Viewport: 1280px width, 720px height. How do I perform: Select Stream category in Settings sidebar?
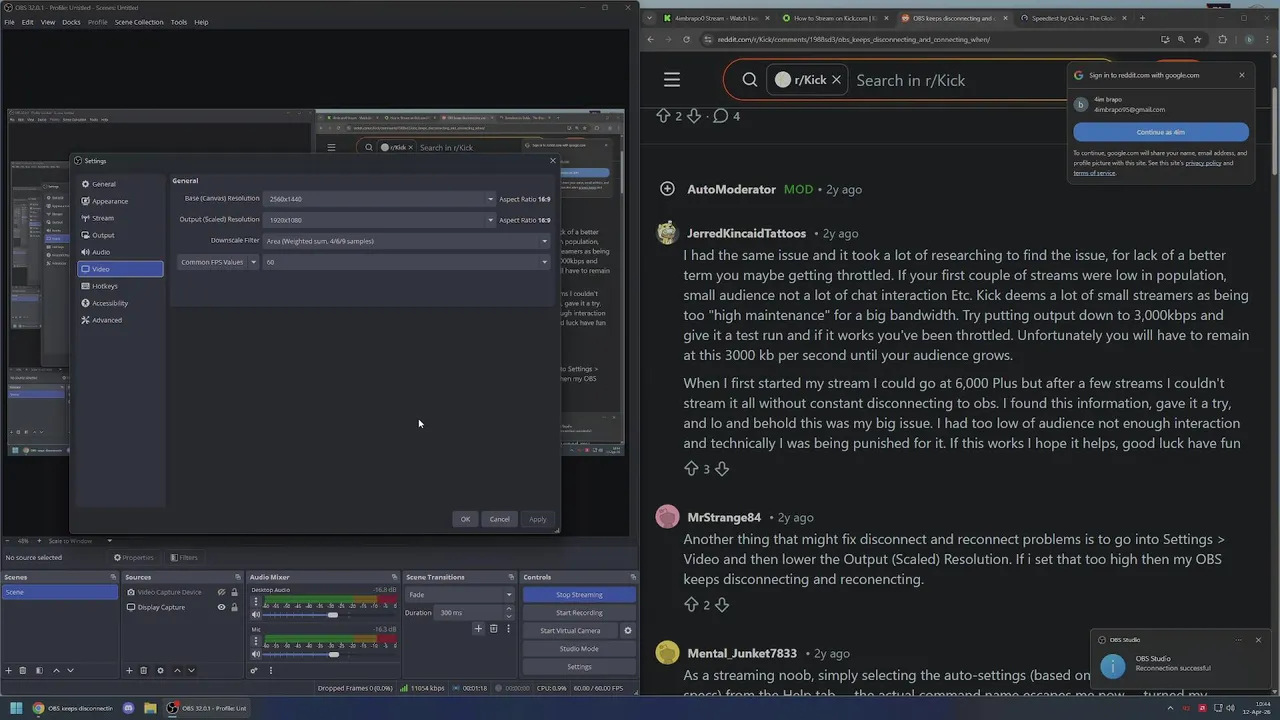(121, 218)
